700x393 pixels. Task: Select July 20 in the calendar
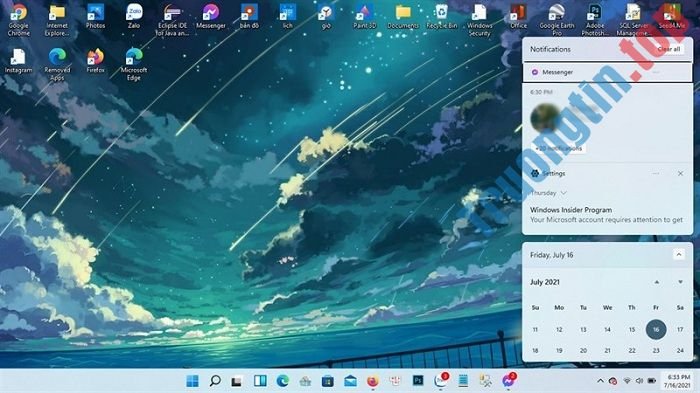[583, 351]
